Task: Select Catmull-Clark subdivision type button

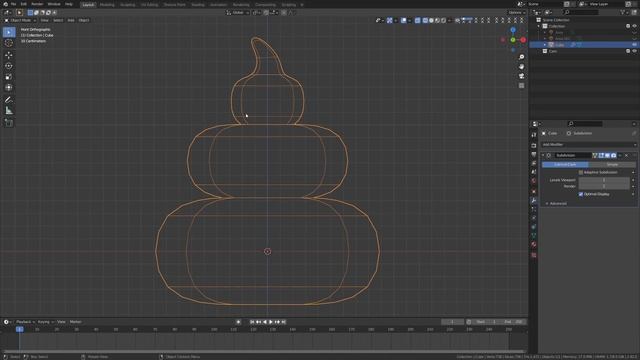Action: click(x=565, y=164)
